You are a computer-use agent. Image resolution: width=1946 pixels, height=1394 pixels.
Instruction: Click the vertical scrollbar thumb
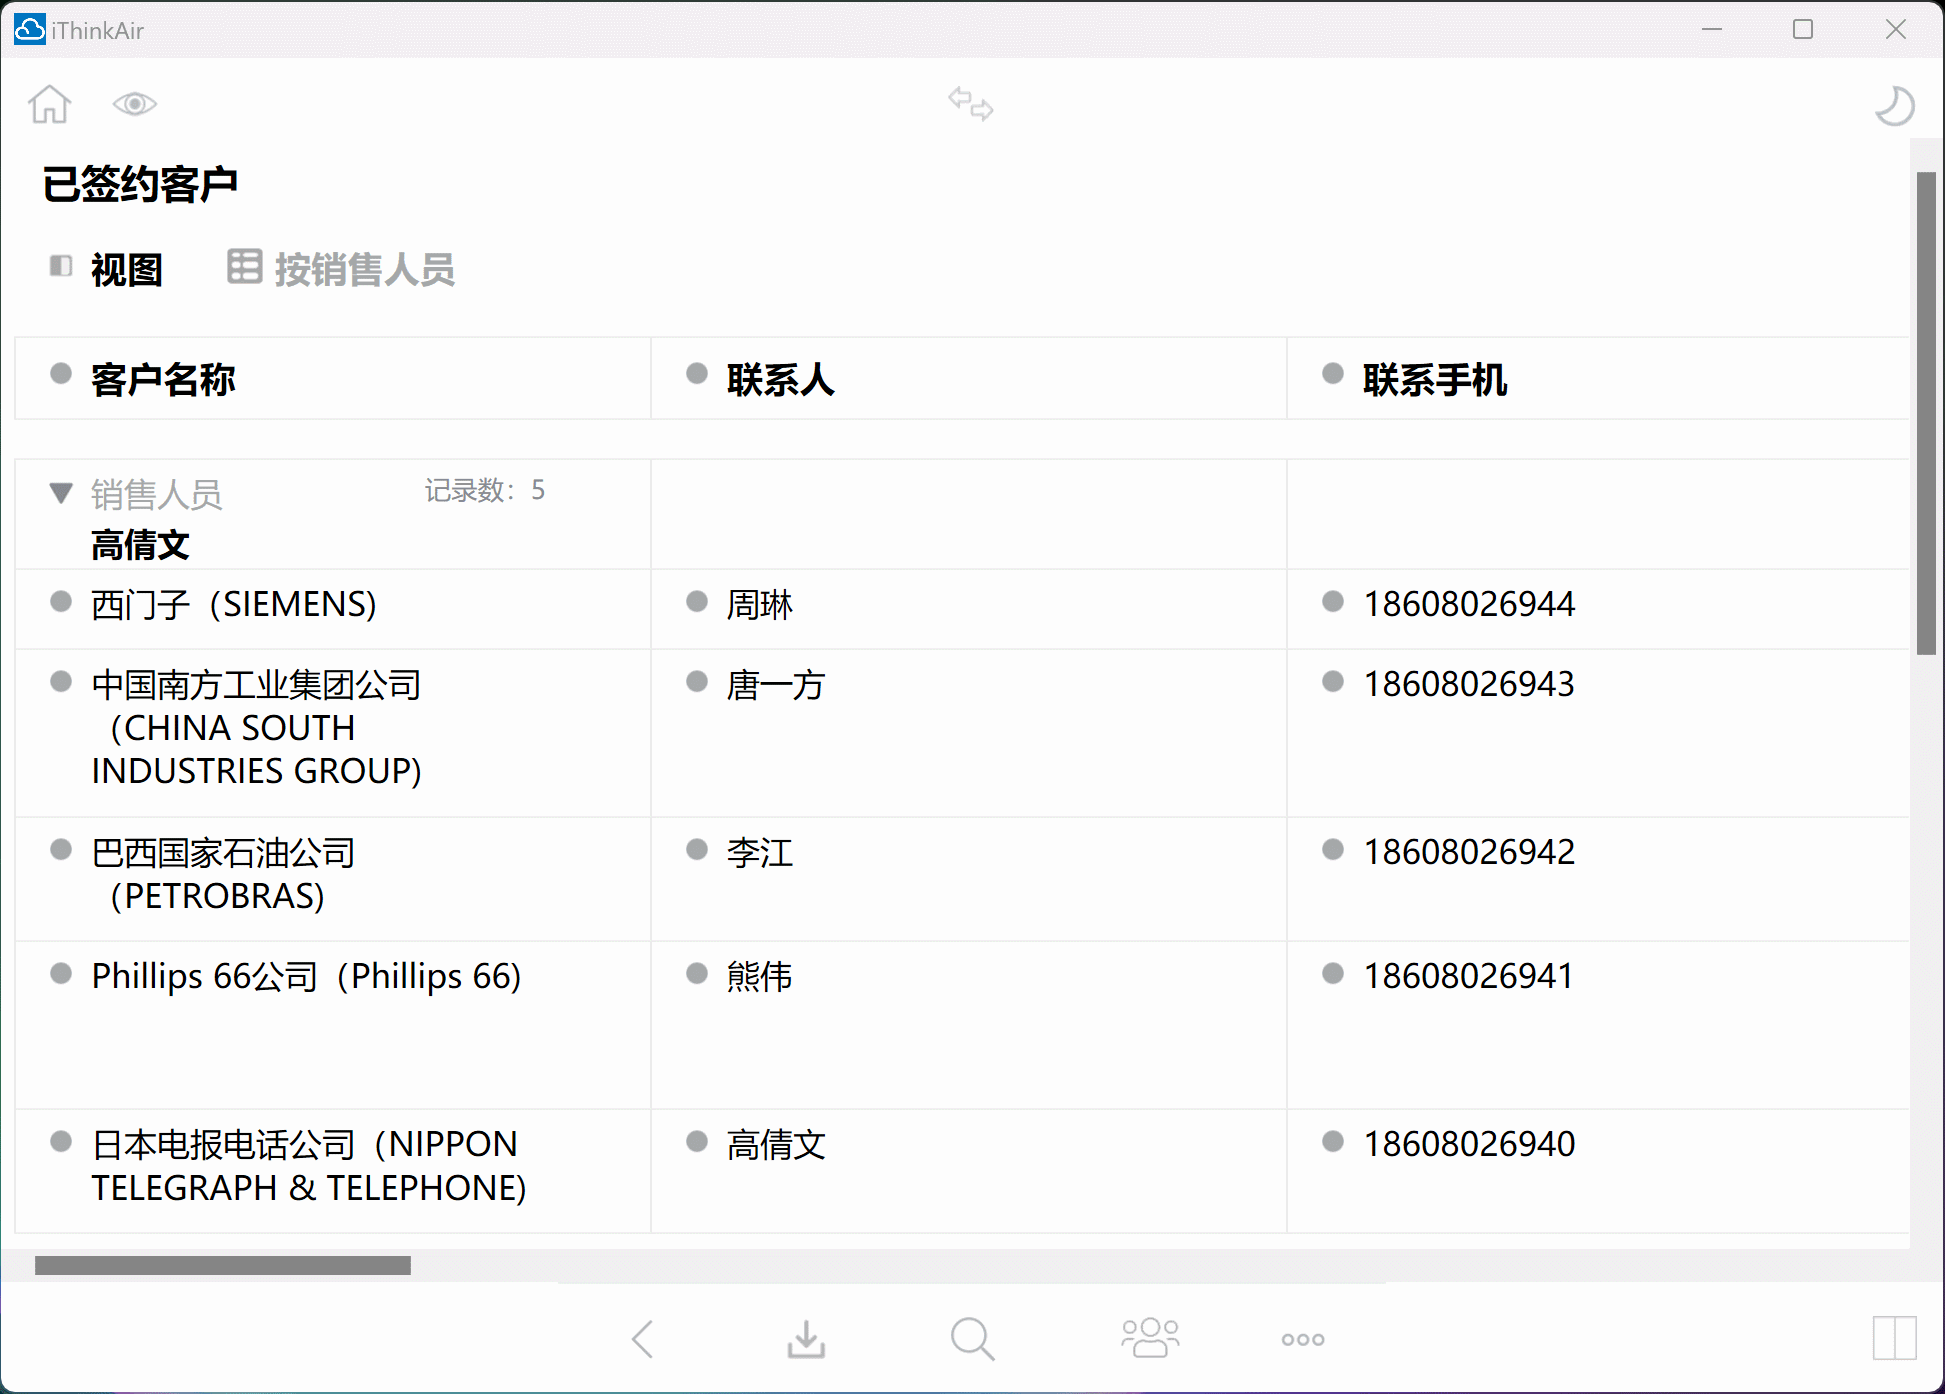[1926, 413]
